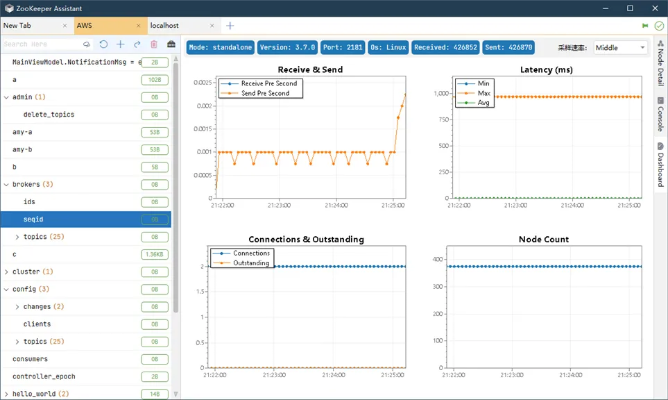Switch to the localhost tab
This screenshot has width=668, height=400.
click(x=164, y=26)
